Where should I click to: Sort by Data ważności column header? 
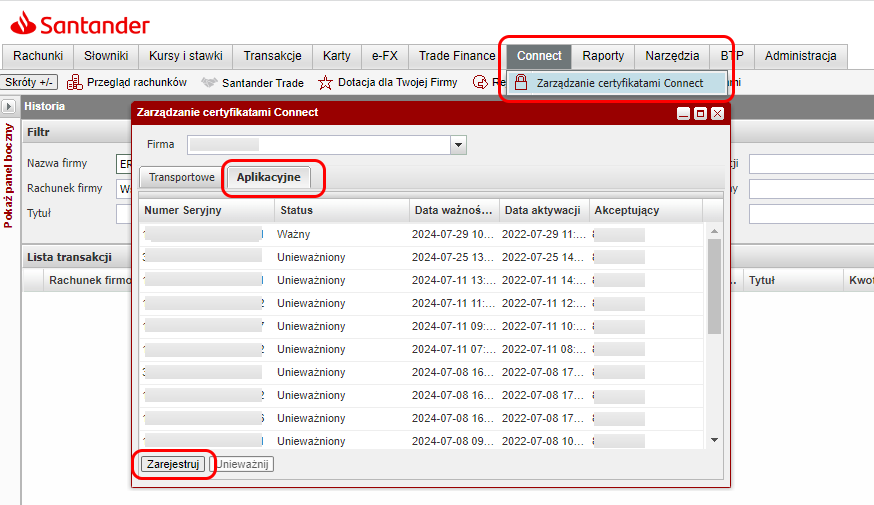[x=454, y=210]
